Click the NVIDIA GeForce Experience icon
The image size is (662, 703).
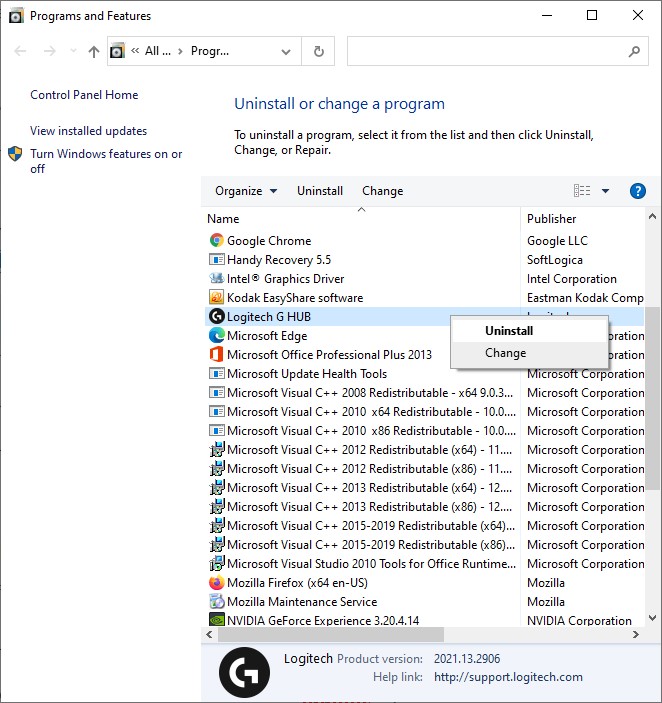216,620
